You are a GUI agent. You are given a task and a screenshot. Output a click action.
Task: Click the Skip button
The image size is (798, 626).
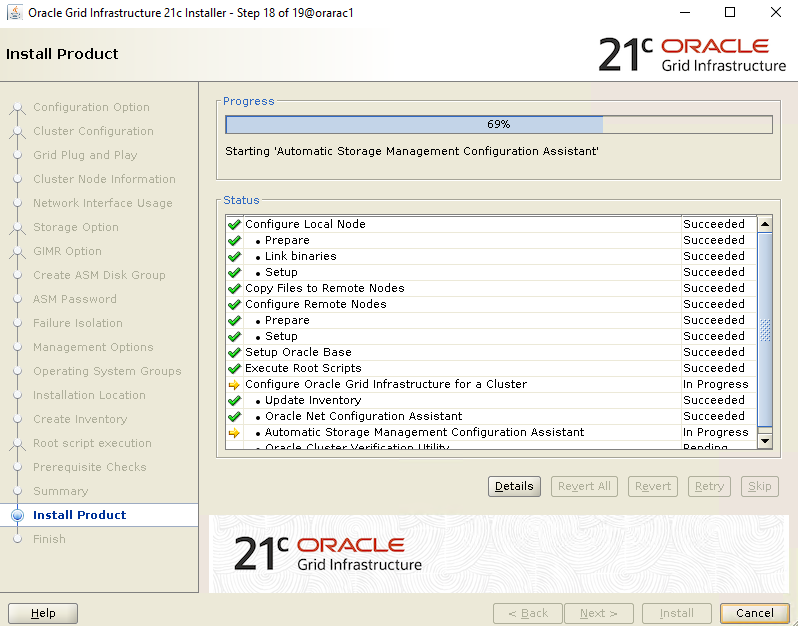tap(760, 486)
